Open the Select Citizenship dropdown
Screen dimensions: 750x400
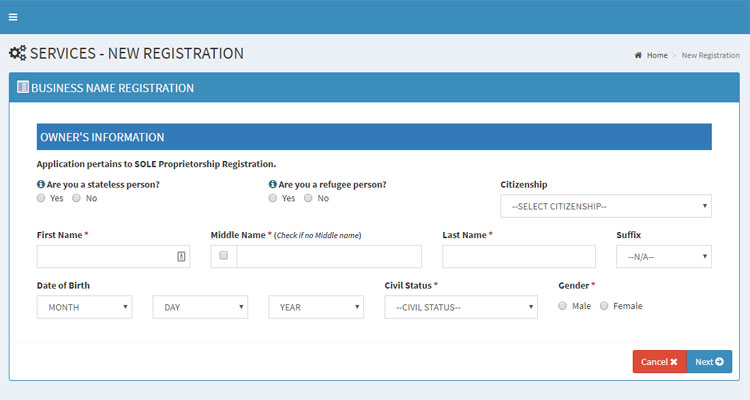[x=606, y=206]
